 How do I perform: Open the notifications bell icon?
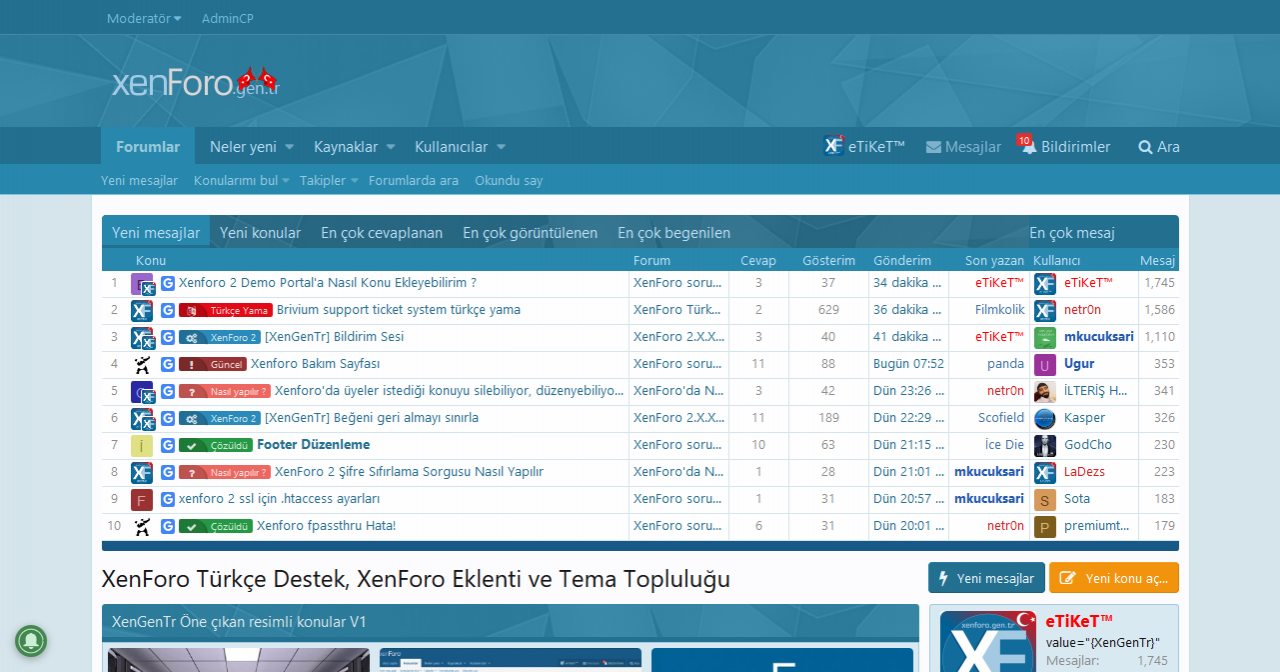coord(1029,147)
